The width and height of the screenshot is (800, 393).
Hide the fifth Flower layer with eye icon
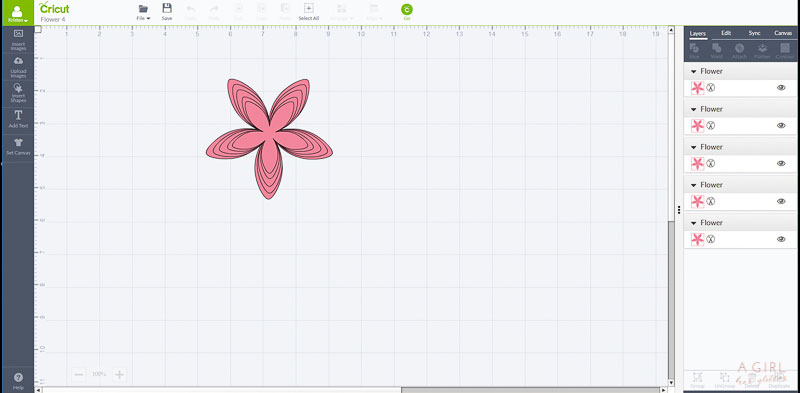point(781,239)
